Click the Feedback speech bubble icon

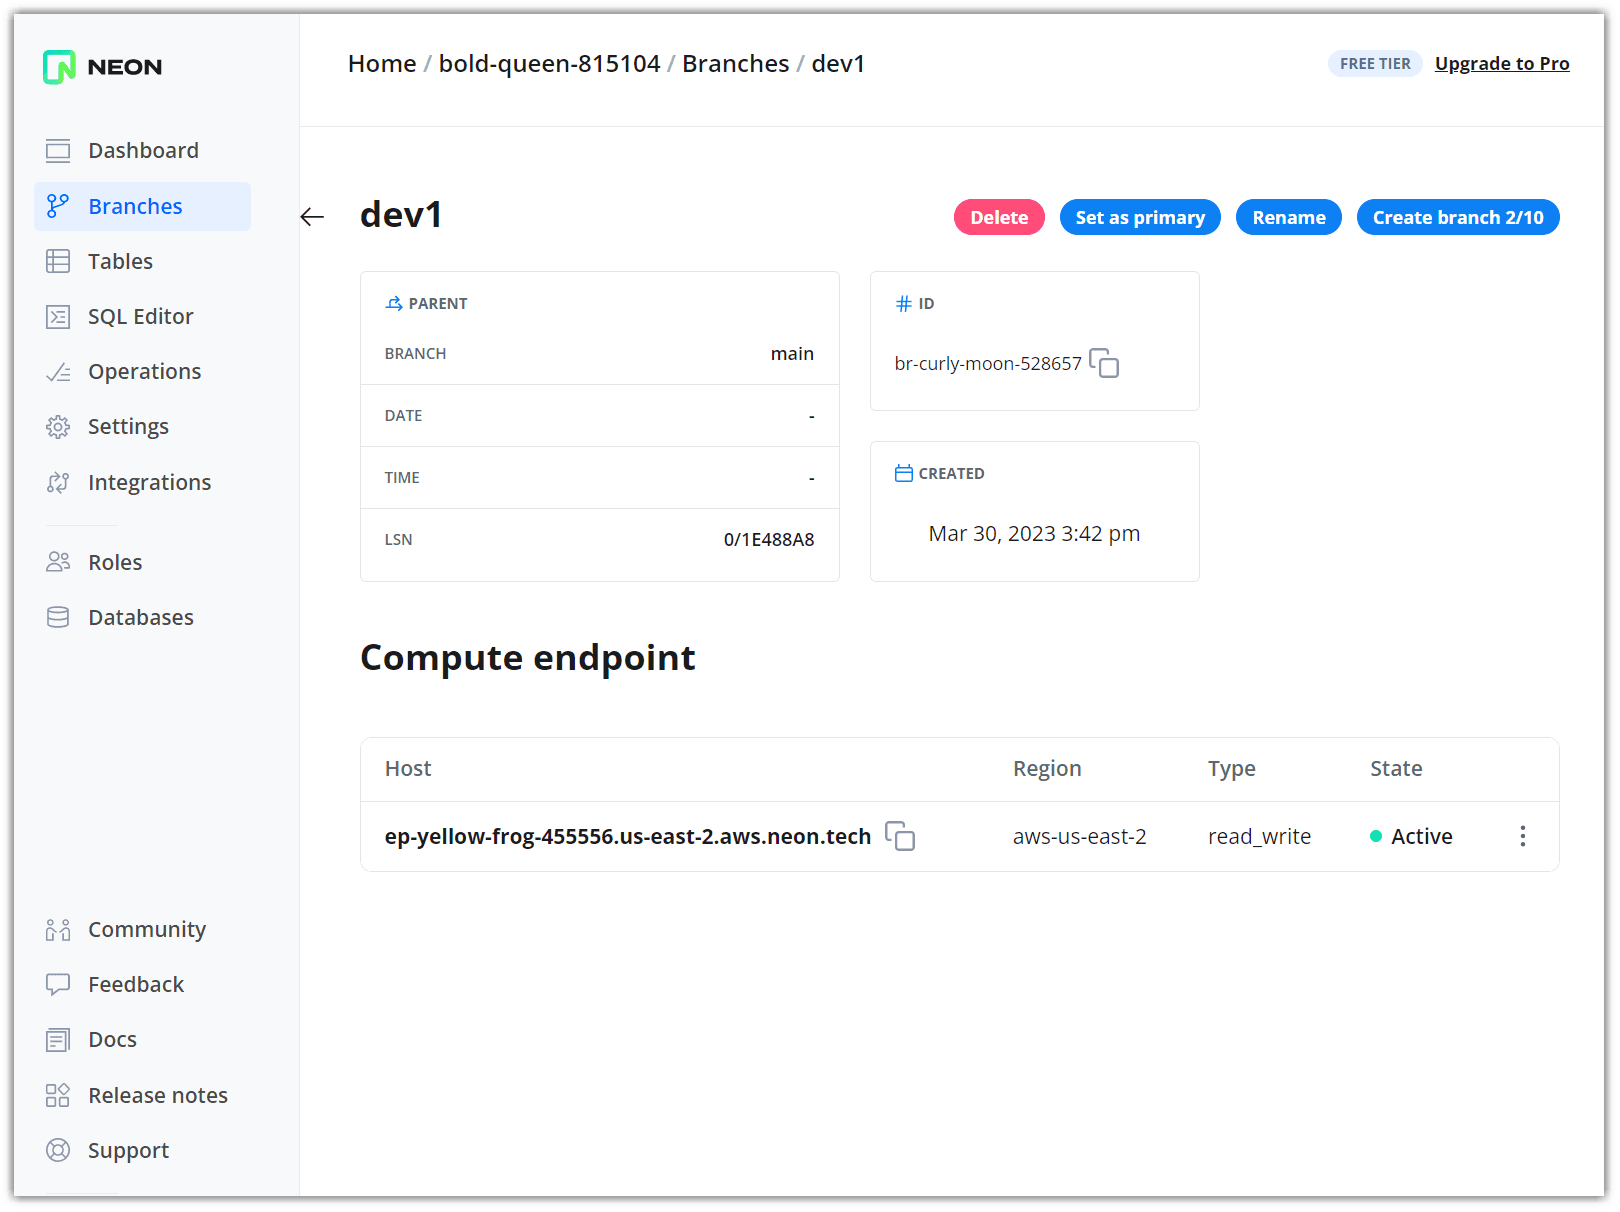pos(58,985)
